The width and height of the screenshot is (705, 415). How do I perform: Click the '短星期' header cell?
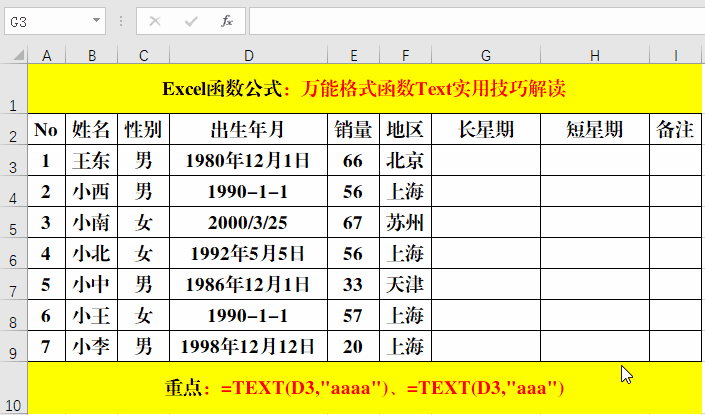click(x=594, y=129)
